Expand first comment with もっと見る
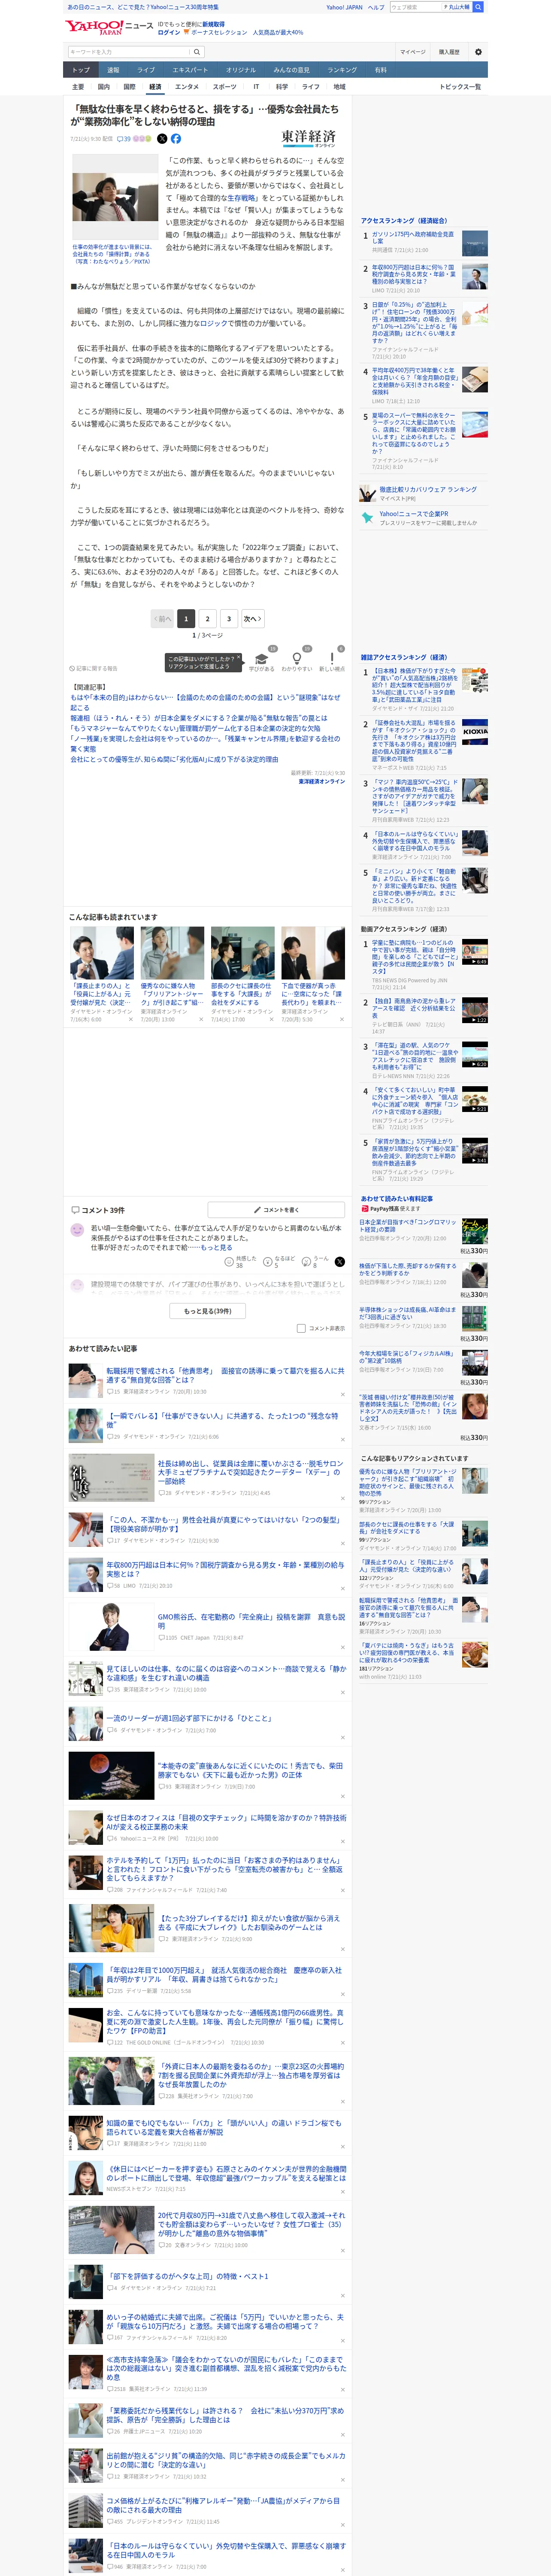The height and width of the screenshot is (2576, 551). coord(216,1248)
